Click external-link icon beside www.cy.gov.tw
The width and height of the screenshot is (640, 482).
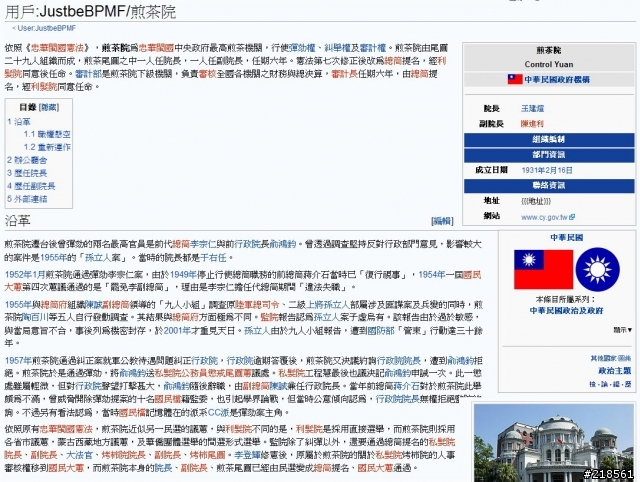click(572, 217)
